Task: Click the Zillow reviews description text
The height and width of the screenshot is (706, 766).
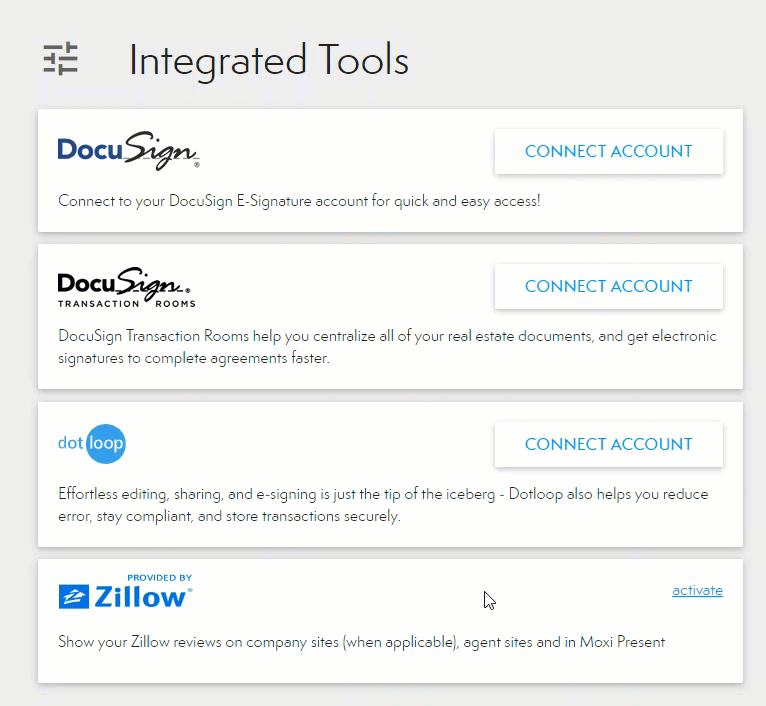Action: (x=361, y=641)
